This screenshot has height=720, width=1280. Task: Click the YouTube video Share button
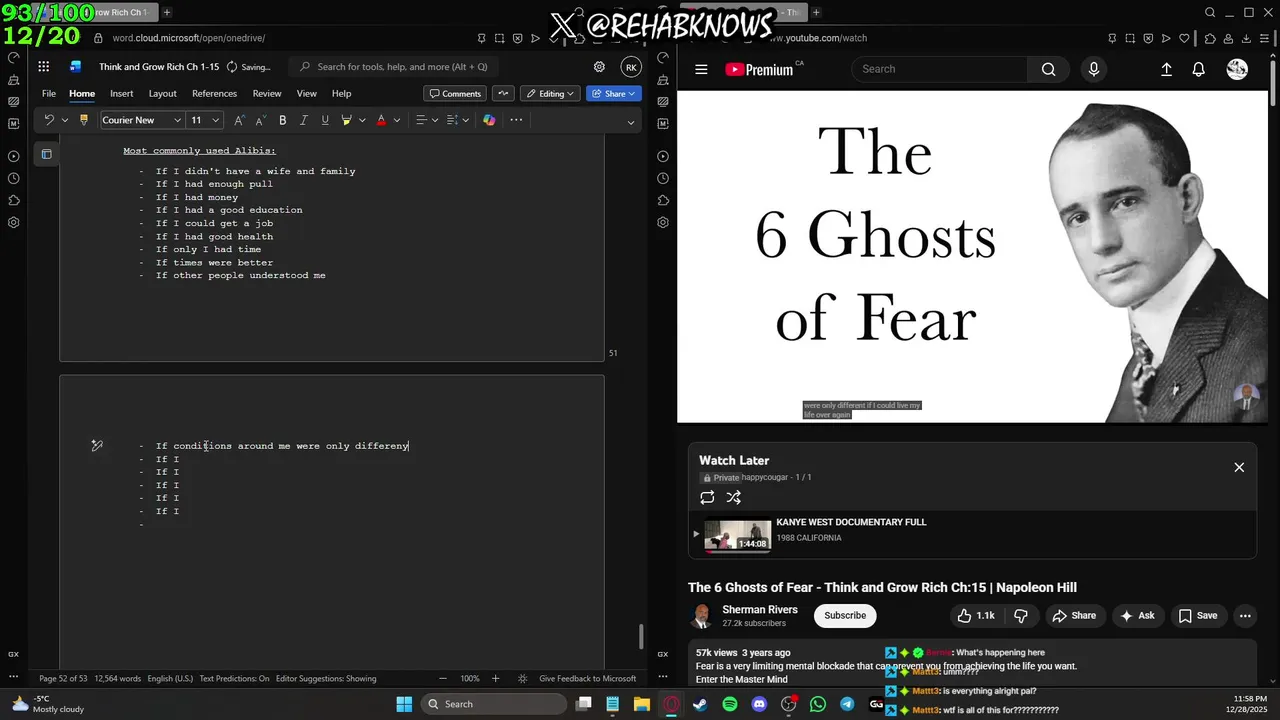click(x=1076, y=616)
